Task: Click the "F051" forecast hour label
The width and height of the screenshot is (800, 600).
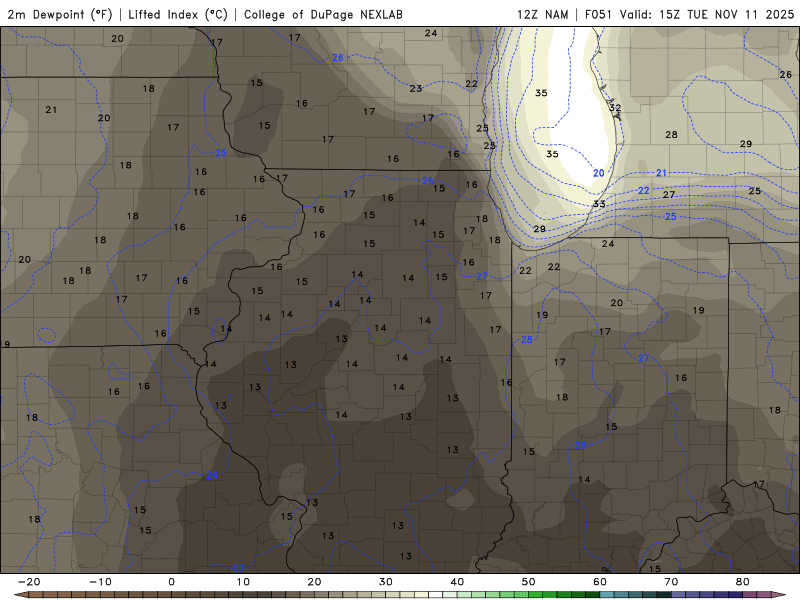Action: (598, 14)
